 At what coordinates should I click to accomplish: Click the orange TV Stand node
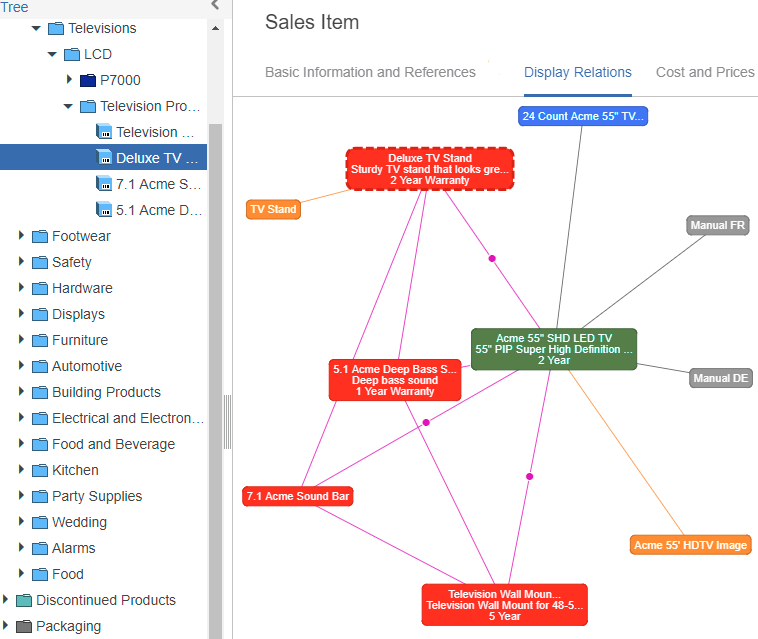click(273, 209)
